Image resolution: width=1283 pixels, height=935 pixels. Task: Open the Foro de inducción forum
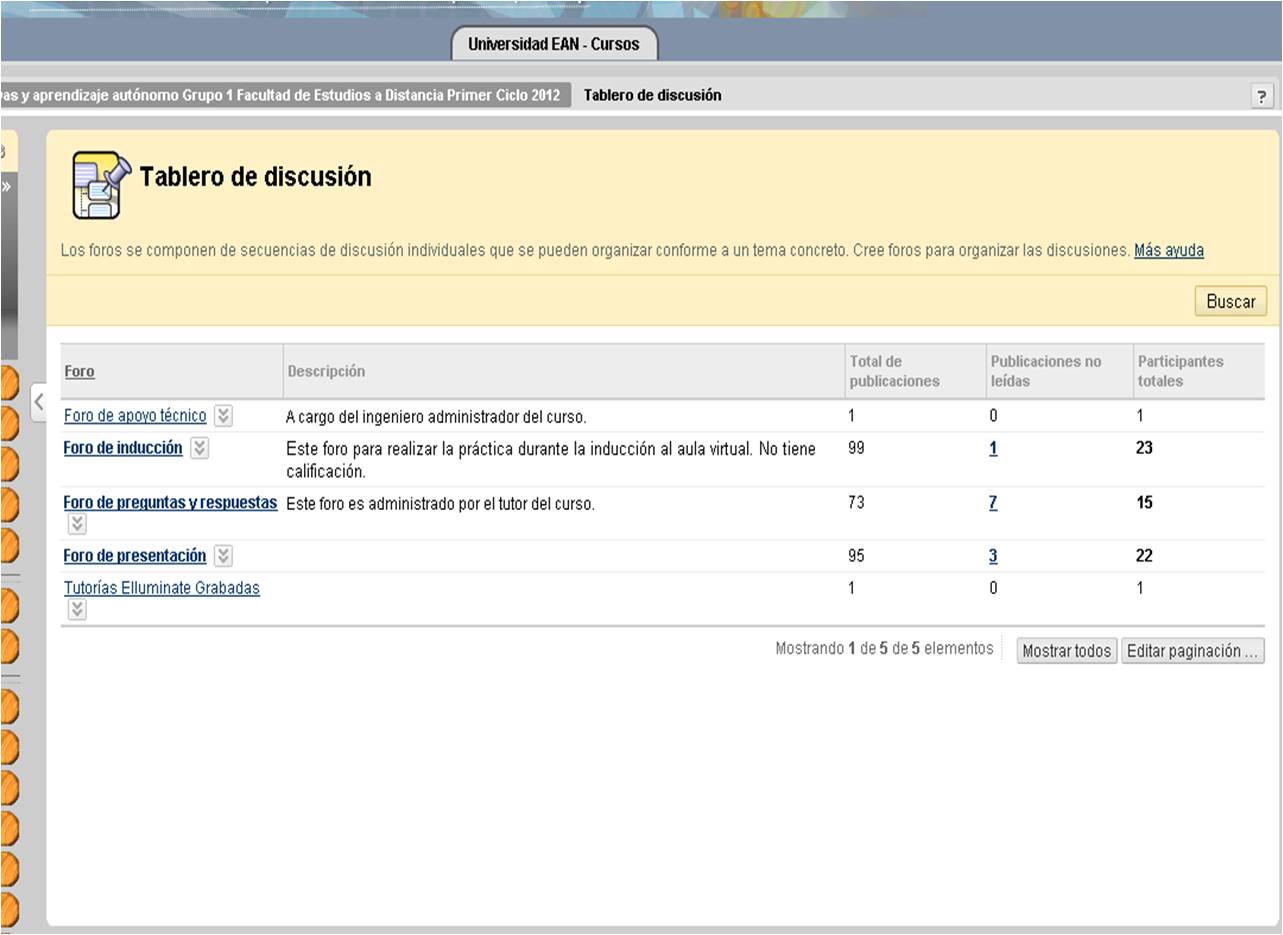click(123, 448)
